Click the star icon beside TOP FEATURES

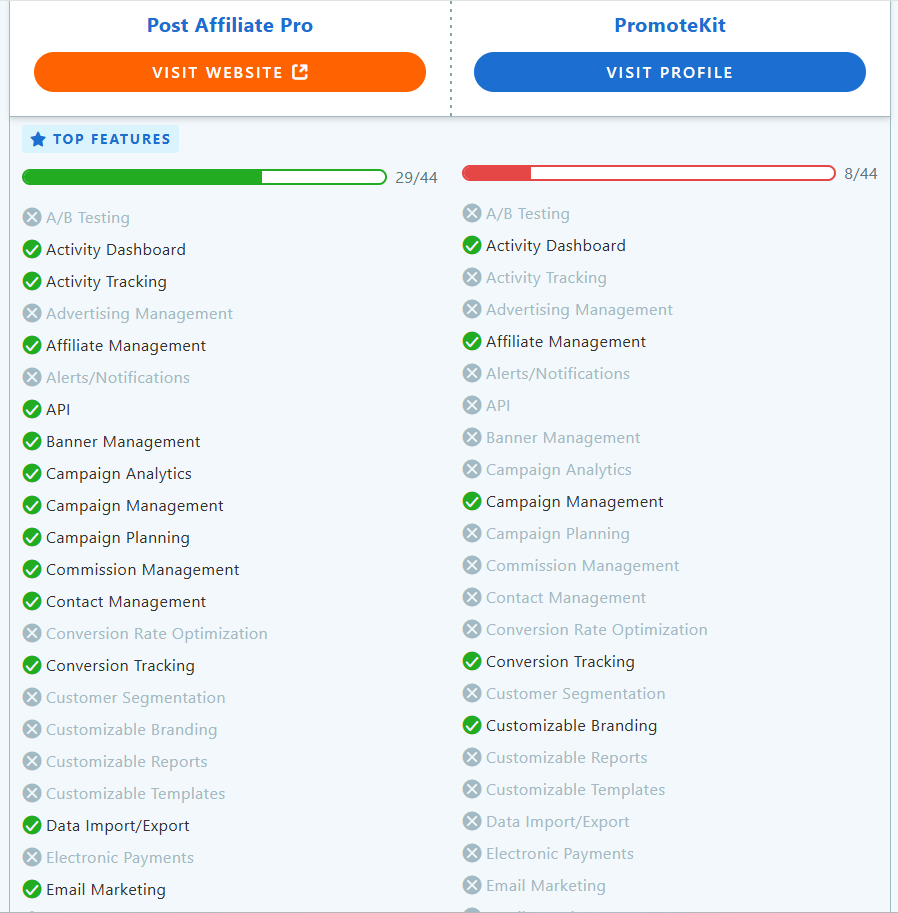[40, 139]
